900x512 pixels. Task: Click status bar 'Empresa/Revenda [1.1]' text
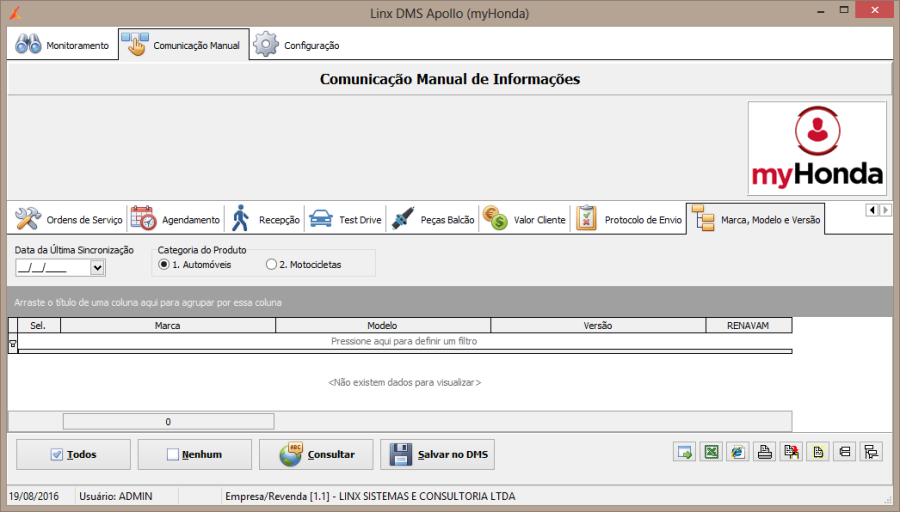(370, 496)
